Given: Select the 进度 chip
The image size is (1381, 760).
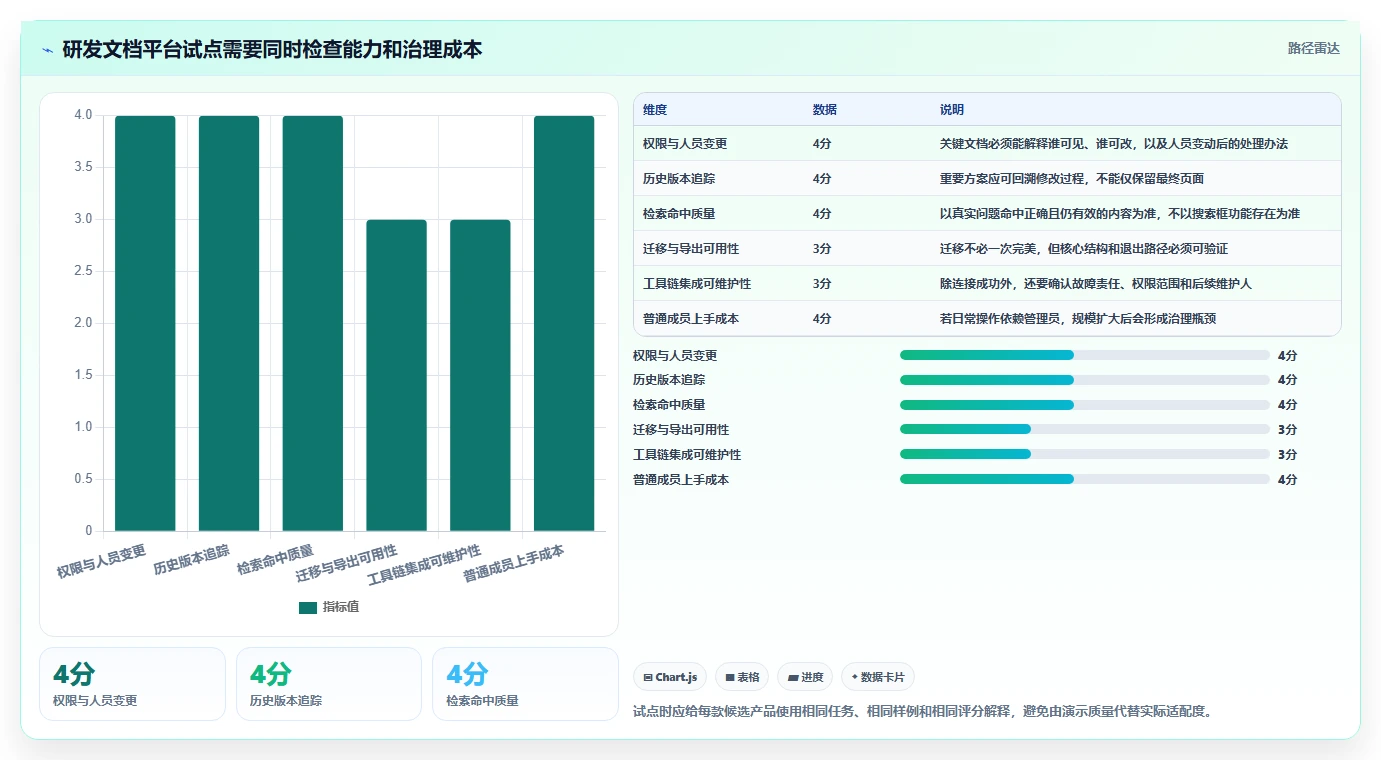Looking at the screenshot, I should (x=805, y=677).
